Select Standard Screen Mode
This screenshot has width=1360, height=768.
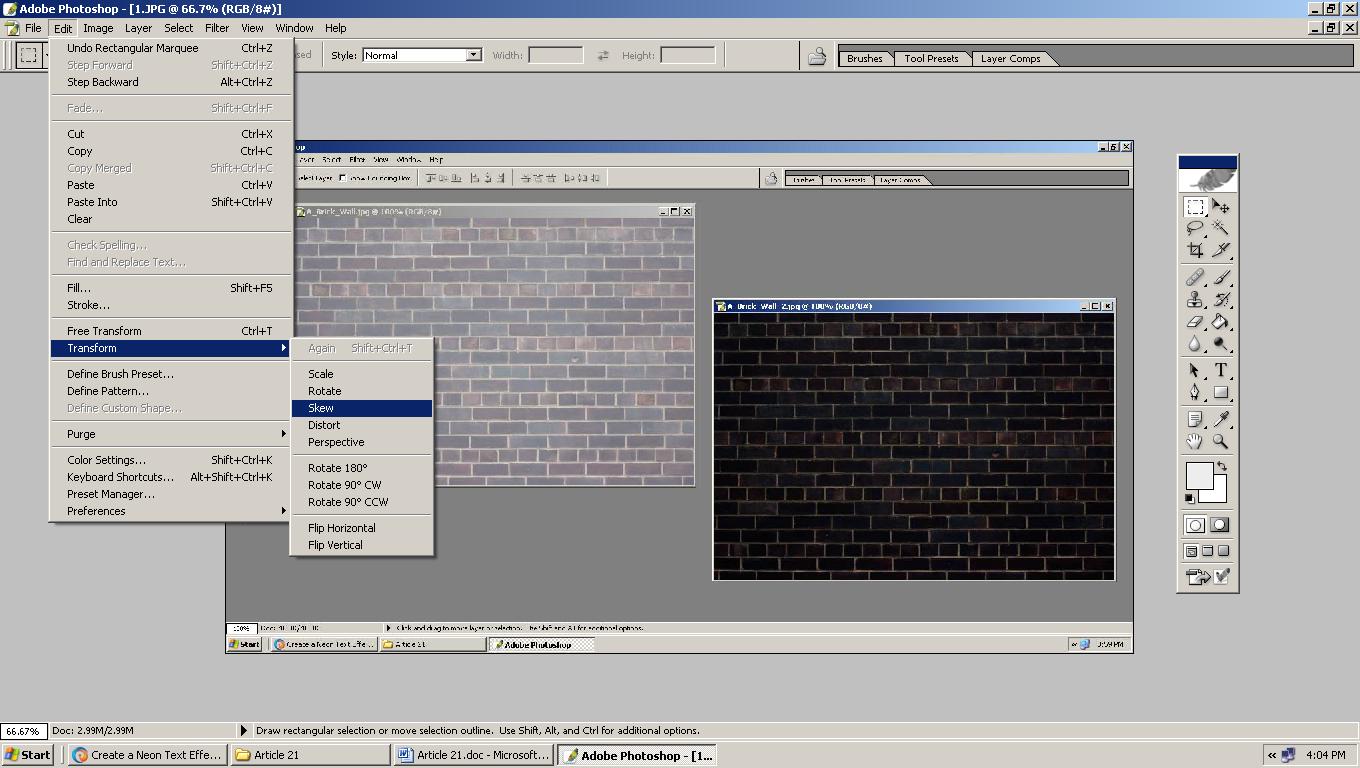[x=1192, y=551]
